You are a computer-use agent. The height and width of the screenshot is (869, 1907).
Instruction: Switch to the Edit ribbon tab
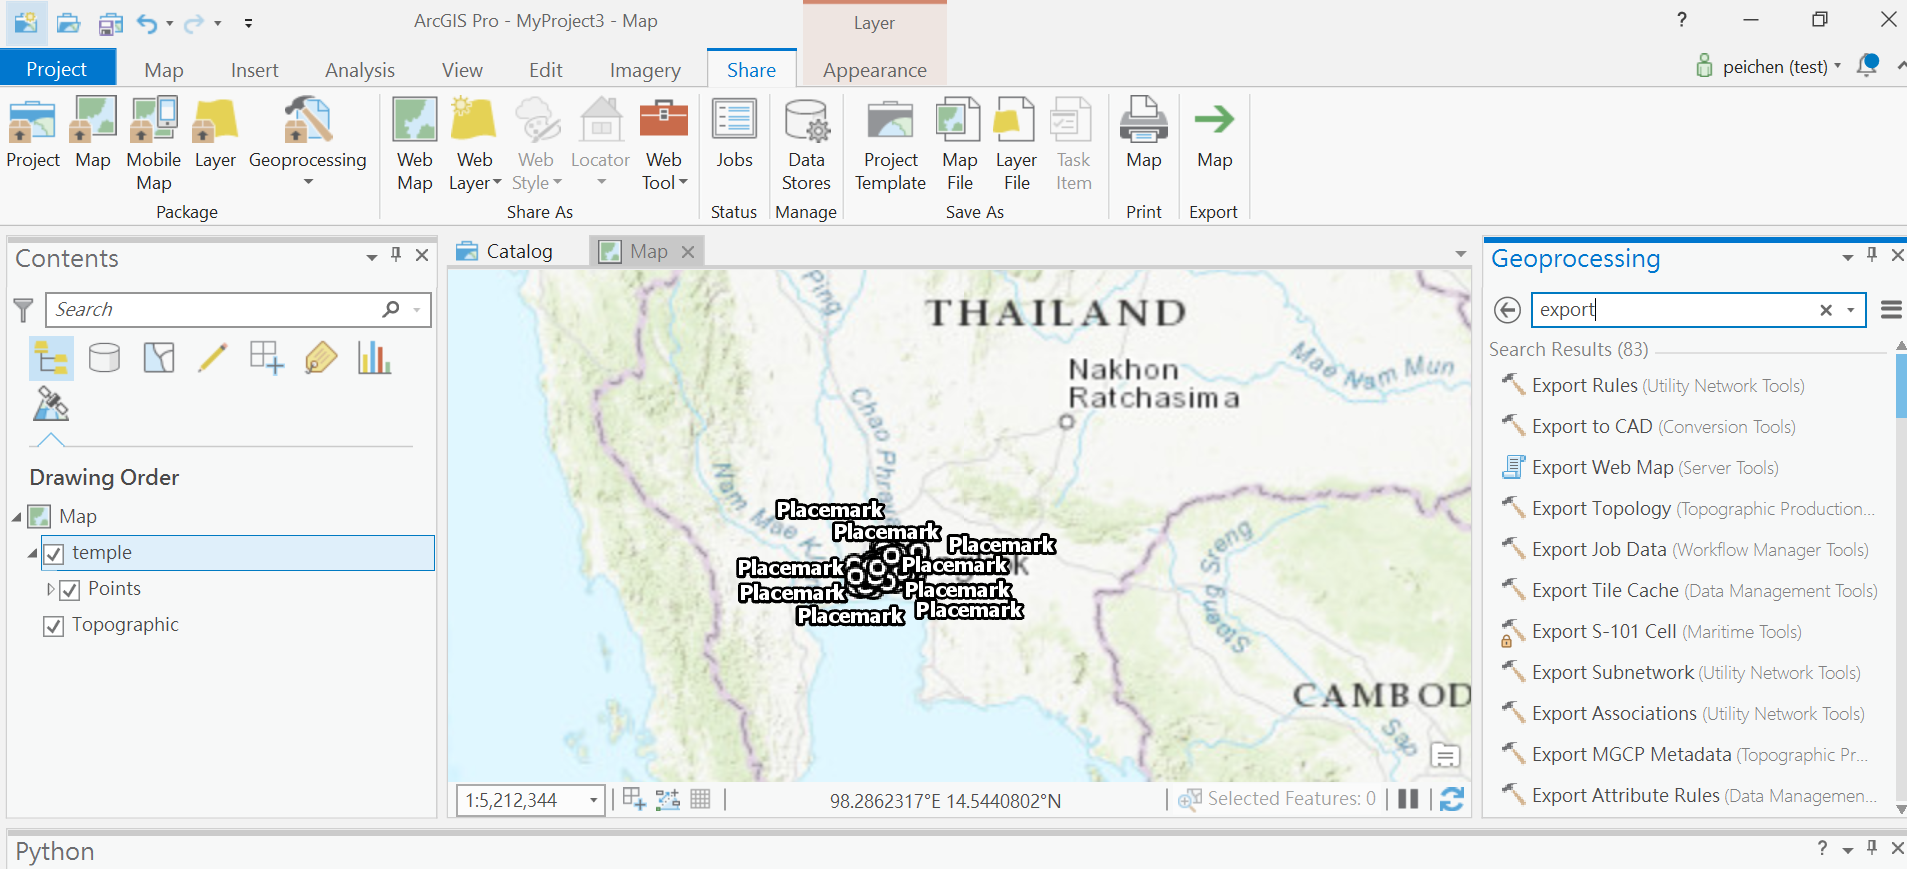[x=546, y=70]
